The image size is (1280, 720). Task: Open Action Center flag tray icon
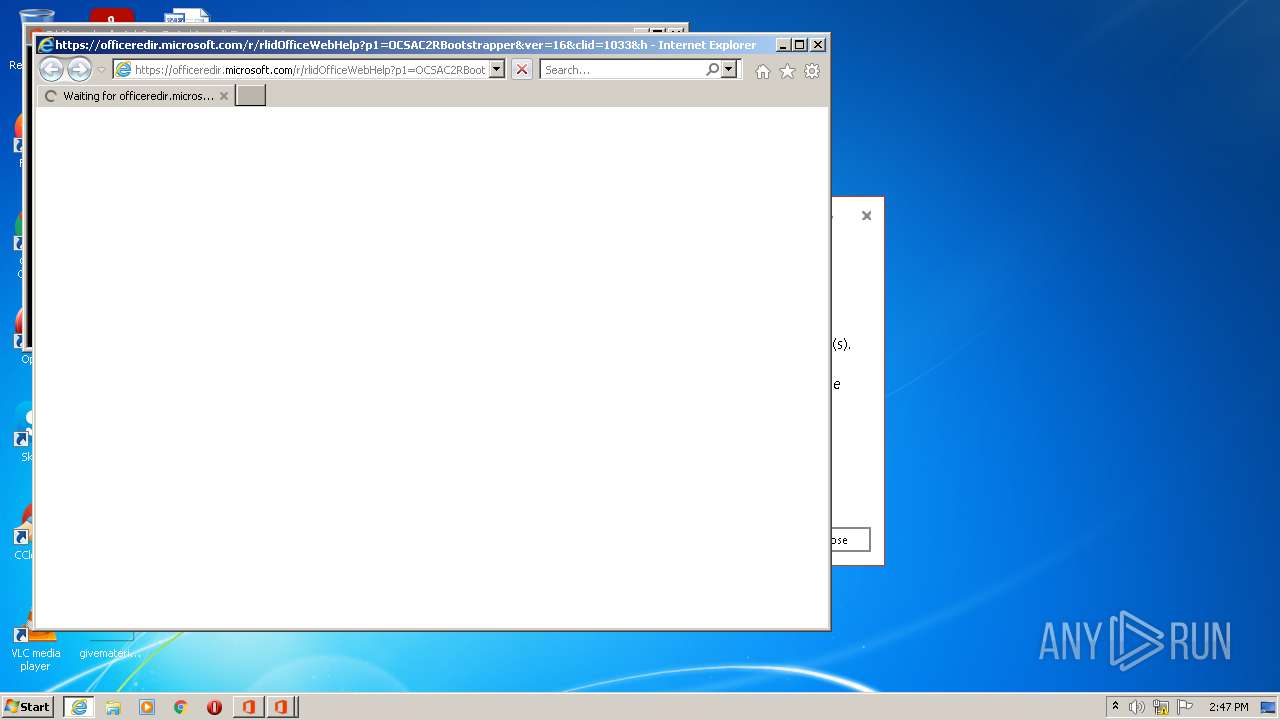click(1185, 707)
